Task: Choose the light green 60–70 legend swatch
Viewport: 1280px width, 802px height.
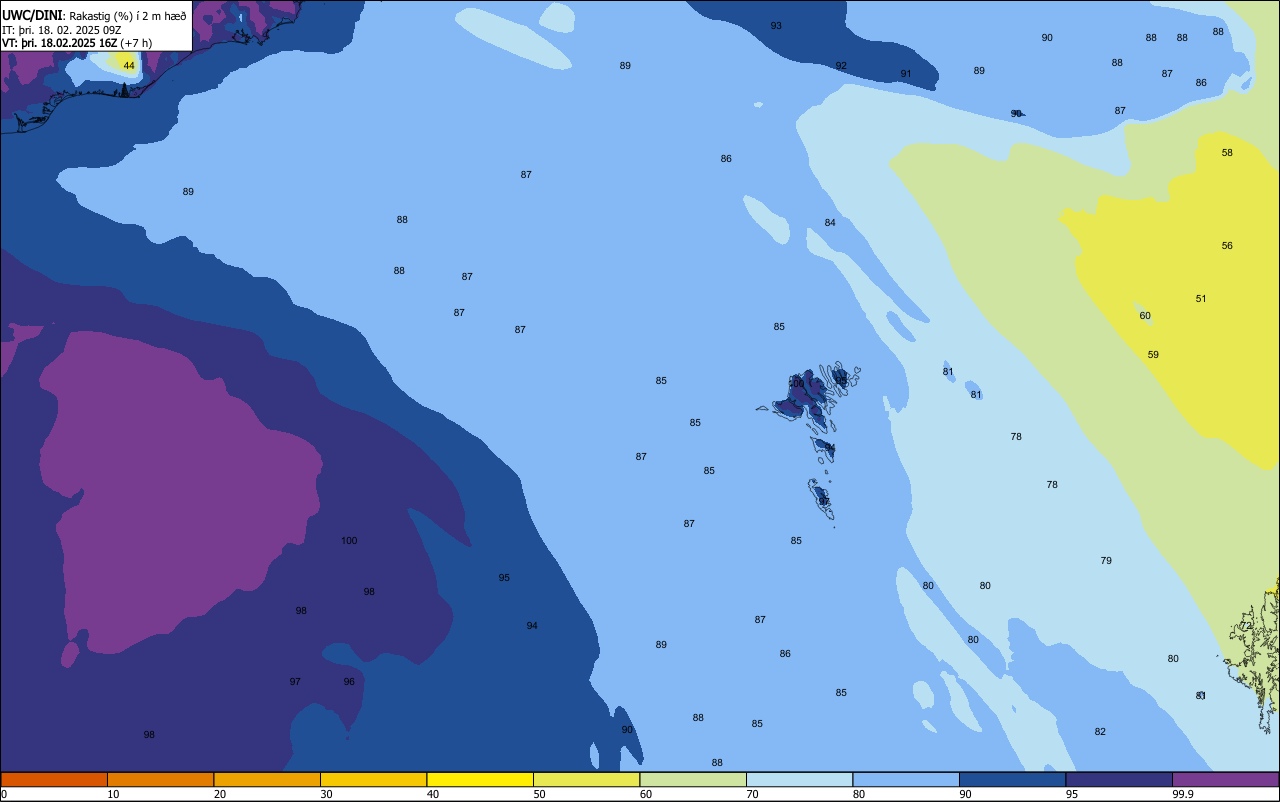Action: 693,779
